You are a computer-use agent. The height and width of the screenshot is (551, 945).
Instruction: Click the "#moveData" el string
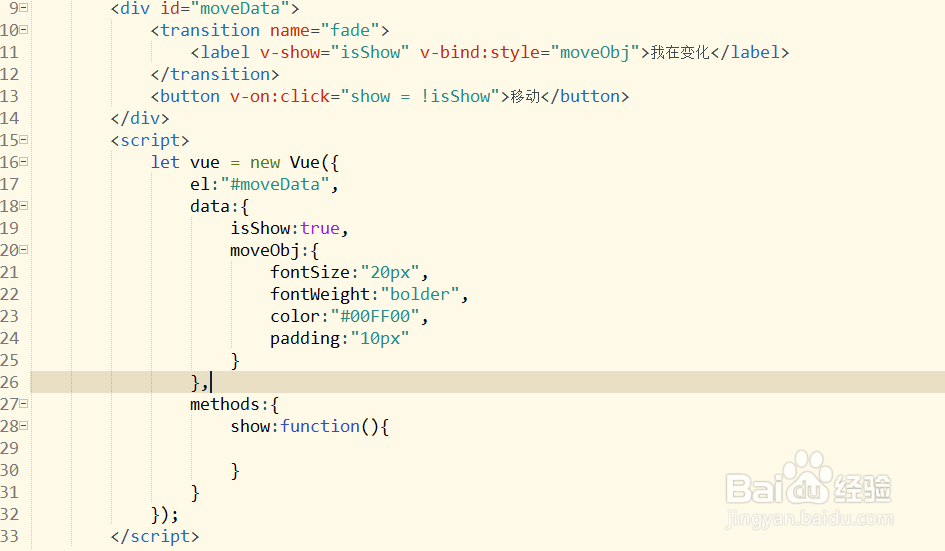pyautogui.click(x=275, y=184)
